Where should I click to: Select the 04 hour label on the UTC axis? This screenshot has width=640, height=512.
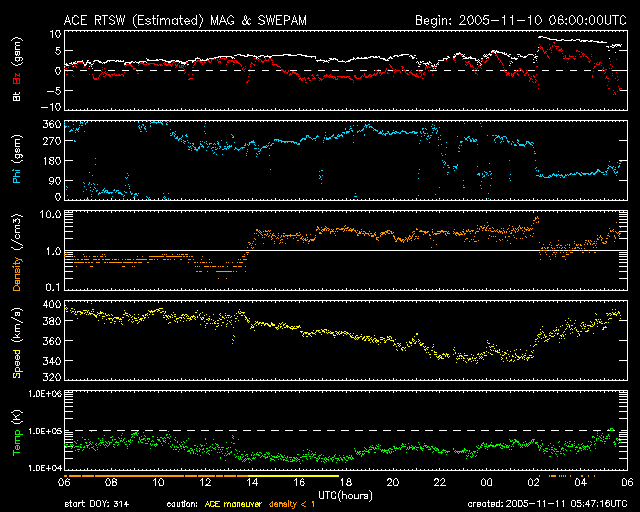click(580, 483)
